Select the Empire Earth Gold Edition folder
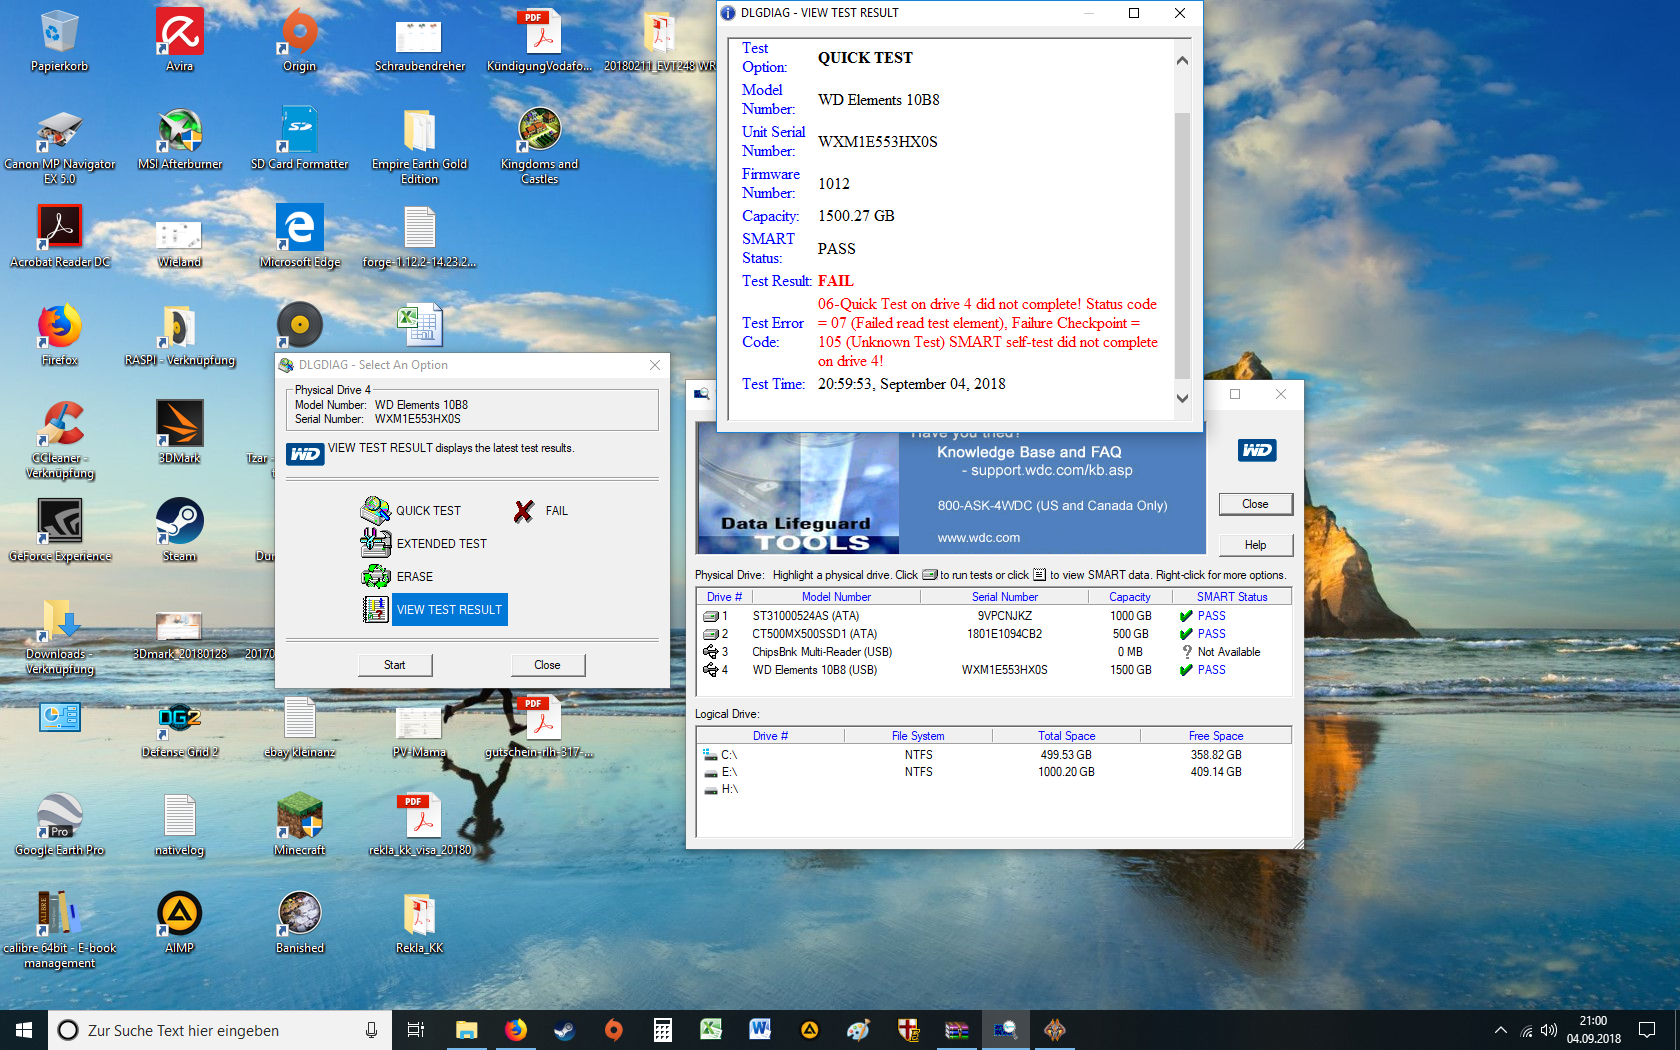 click(x=420, y=146)
